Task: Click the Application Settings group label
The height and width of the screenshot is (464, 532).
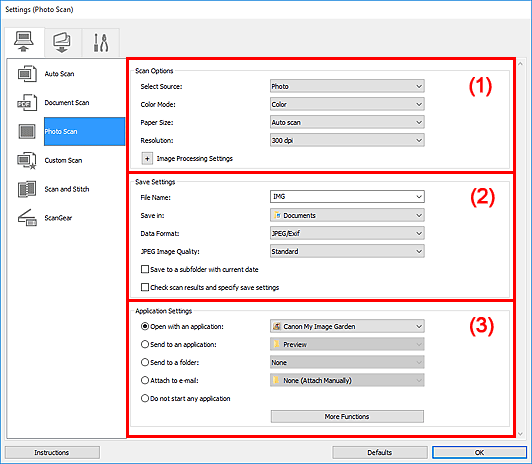Action: pyautogui.click(x=164, y=311)
